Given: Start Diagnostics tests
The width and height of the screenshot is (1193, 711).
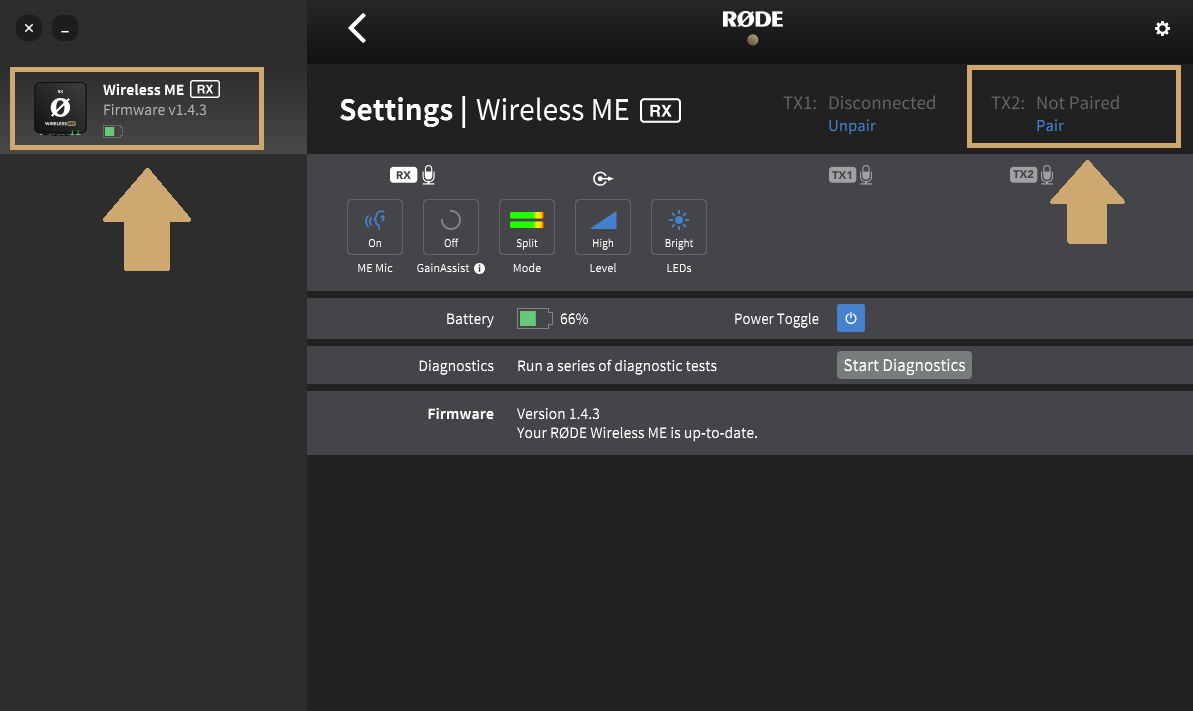Looking at the screenshot, I should point(904,365).
